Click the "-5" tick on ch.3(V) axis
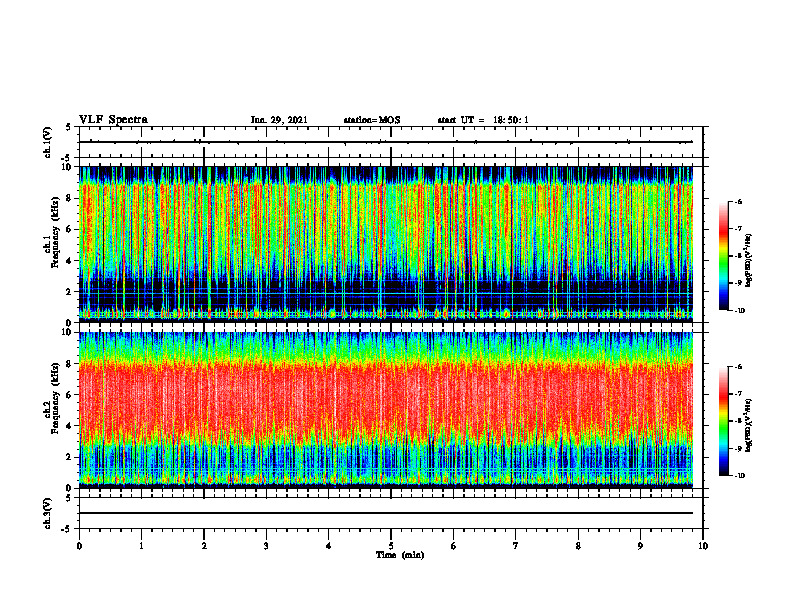The image size is (792, 612). [x=67, y=529]
